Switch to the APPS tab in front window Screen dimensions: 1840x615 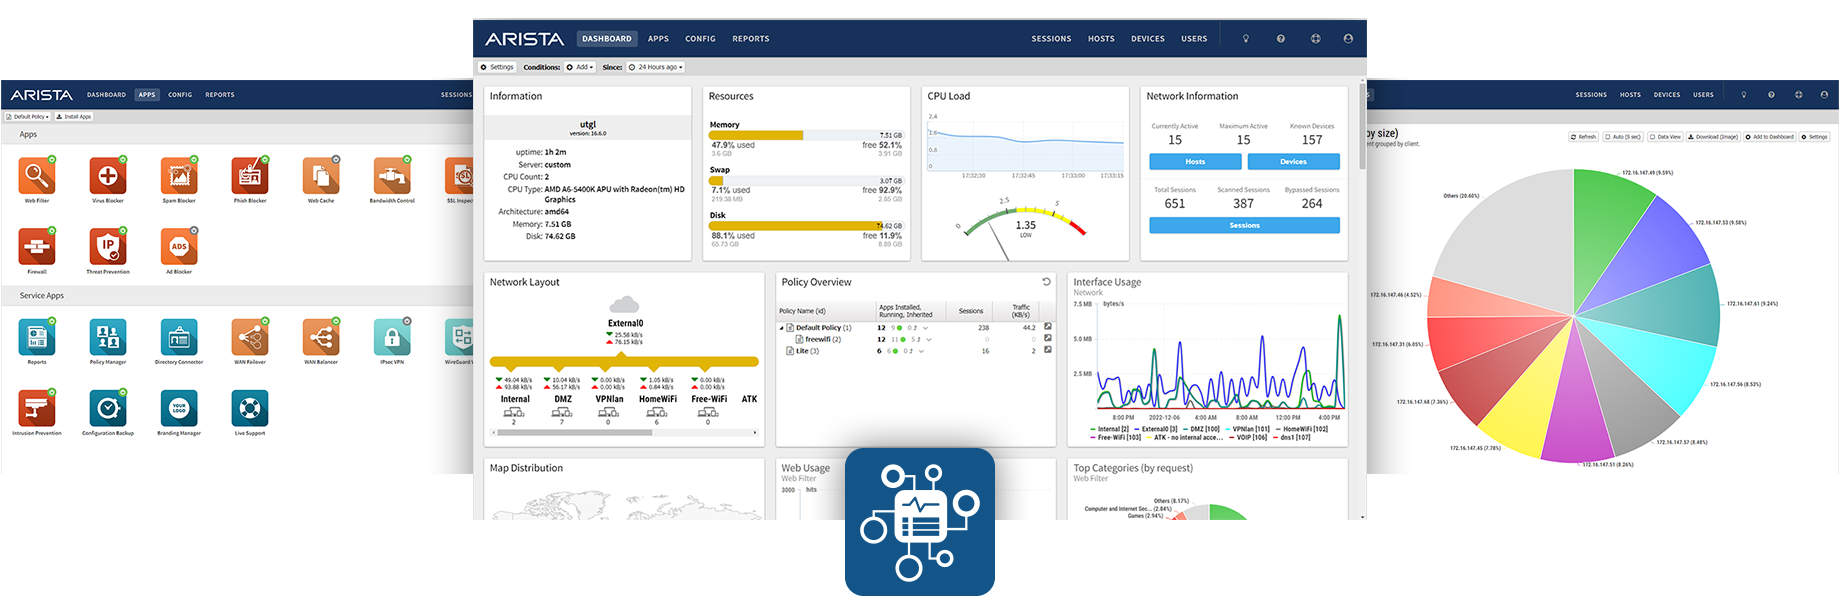click(658, 39)
